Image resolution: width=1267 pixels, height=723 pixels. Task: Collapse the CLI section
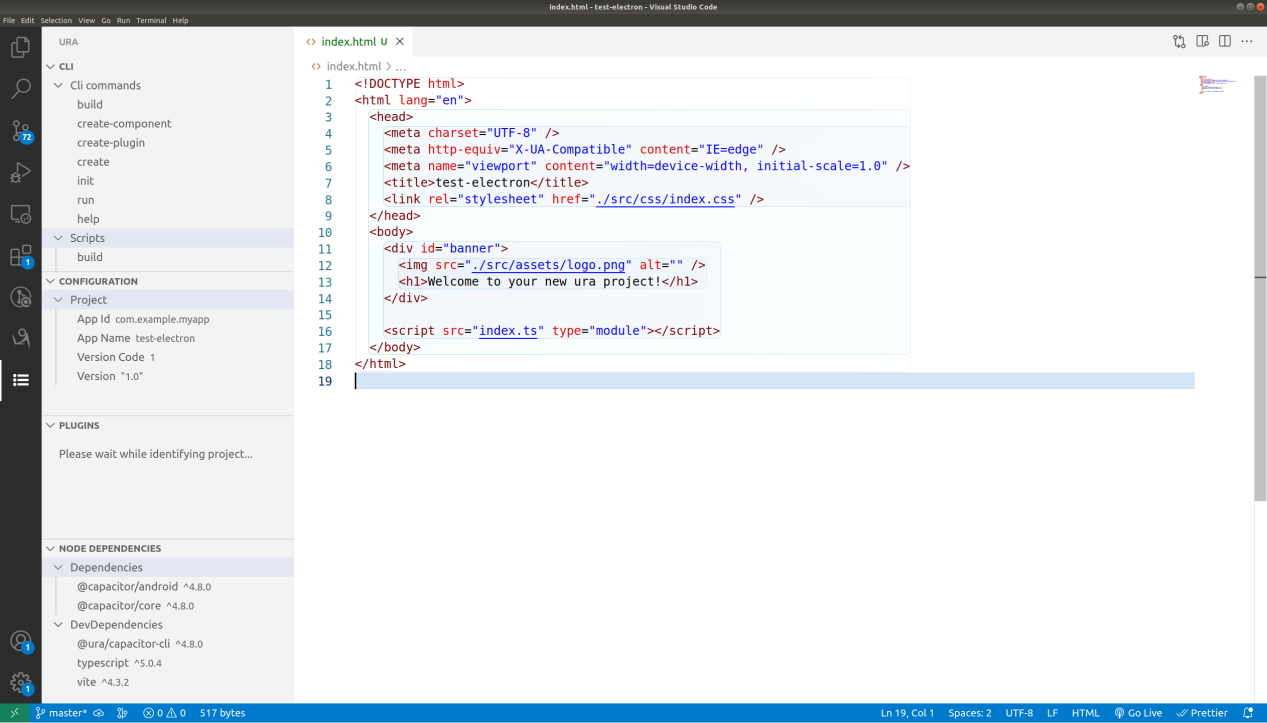[168, 66]
